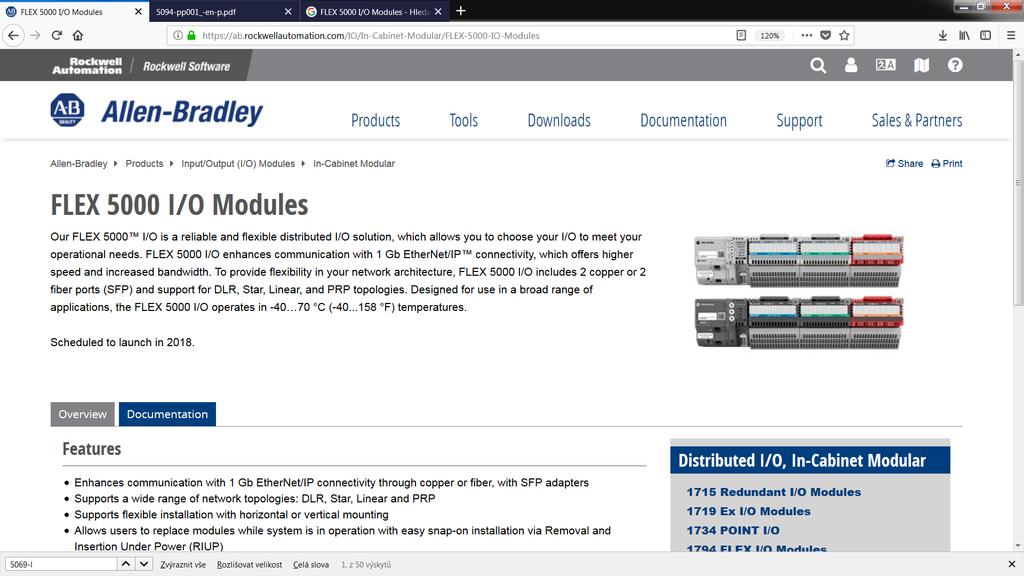Bookmark this page with the star

point(844,35)
